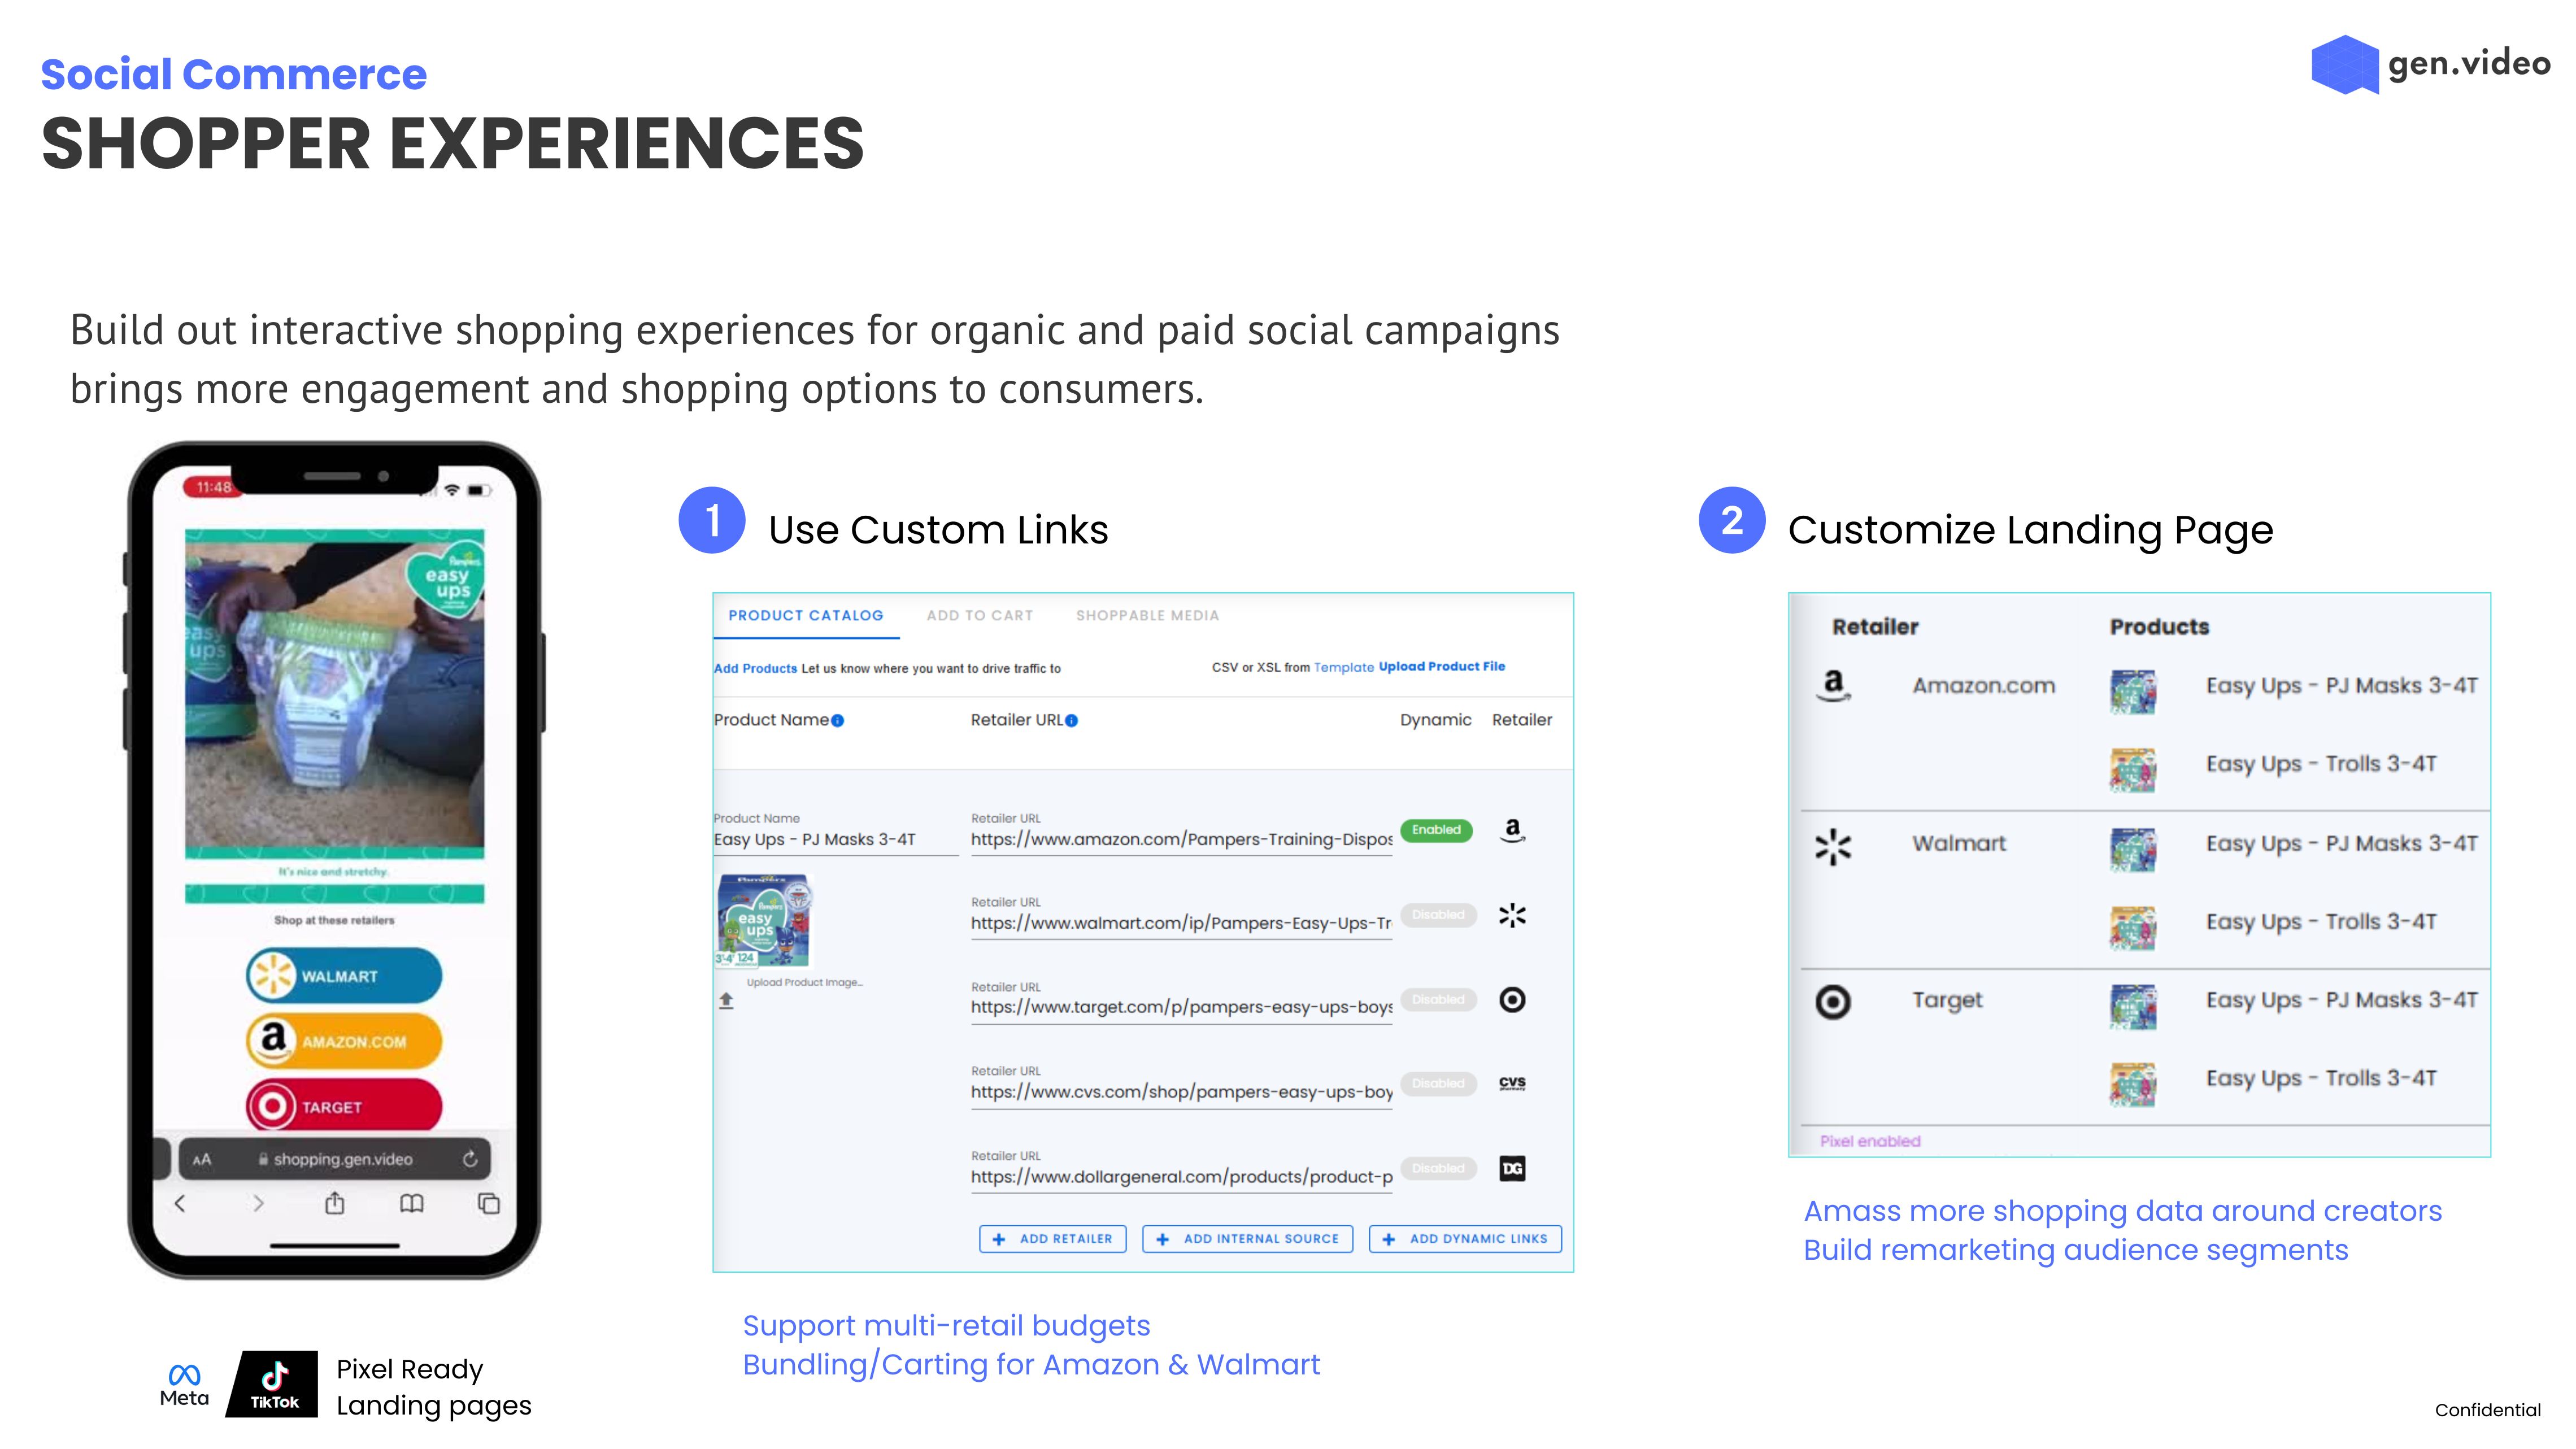This screenshot has height=1449, width=2576.
Task: Tap the Safari share icon
Action: click(335, 1203)
